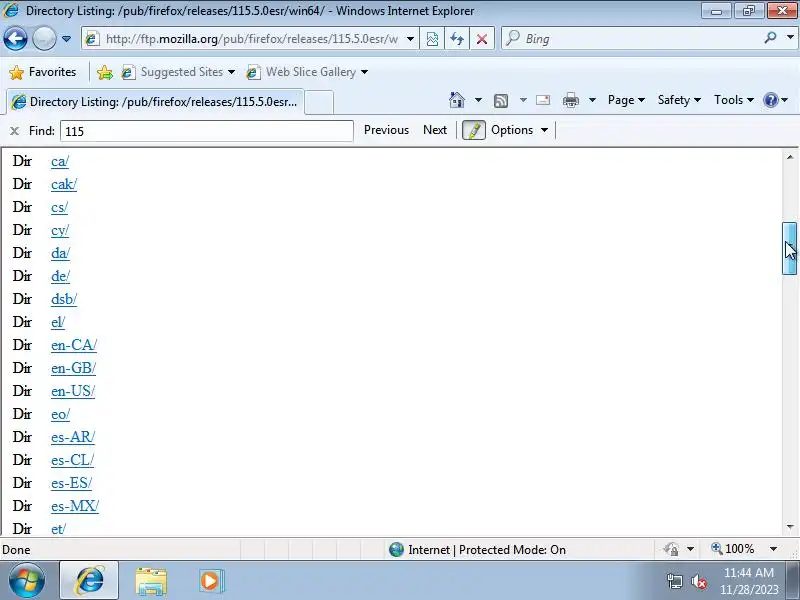Go back with the Back arrow button
The width and height of the screenshot is (800, 600).
coord(15,39)
